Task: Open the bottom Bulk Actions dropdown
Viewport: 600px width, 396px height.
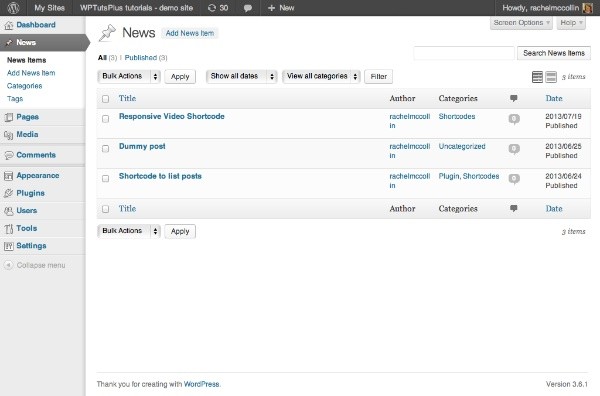Action: pyautogui.click(x=129, y=231)
